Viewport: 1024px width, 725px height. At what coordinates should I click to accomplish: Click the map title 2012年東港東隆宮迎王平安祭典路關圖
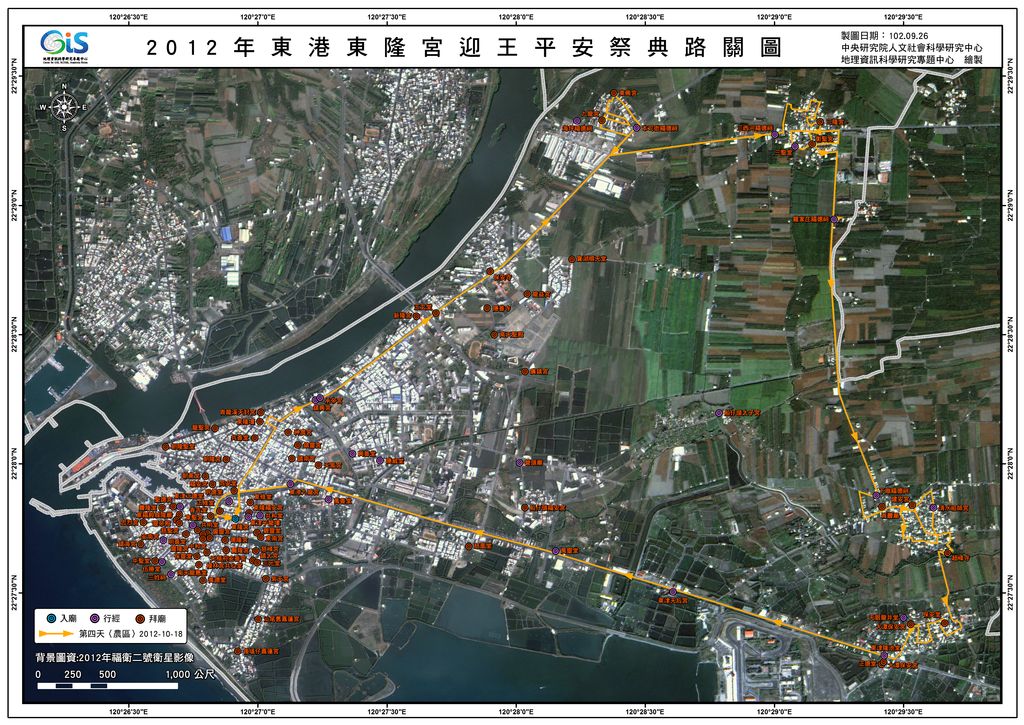pyautogui.click(x=464, y=47)
